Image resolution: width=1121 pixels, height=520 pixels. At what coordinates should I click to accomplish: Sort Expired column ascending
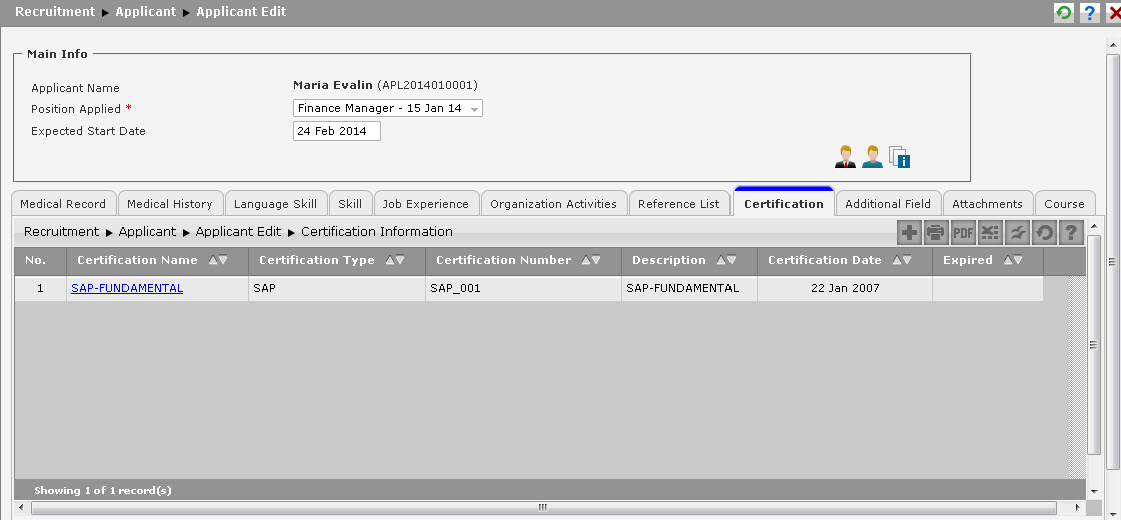[x=1008, y=260]
